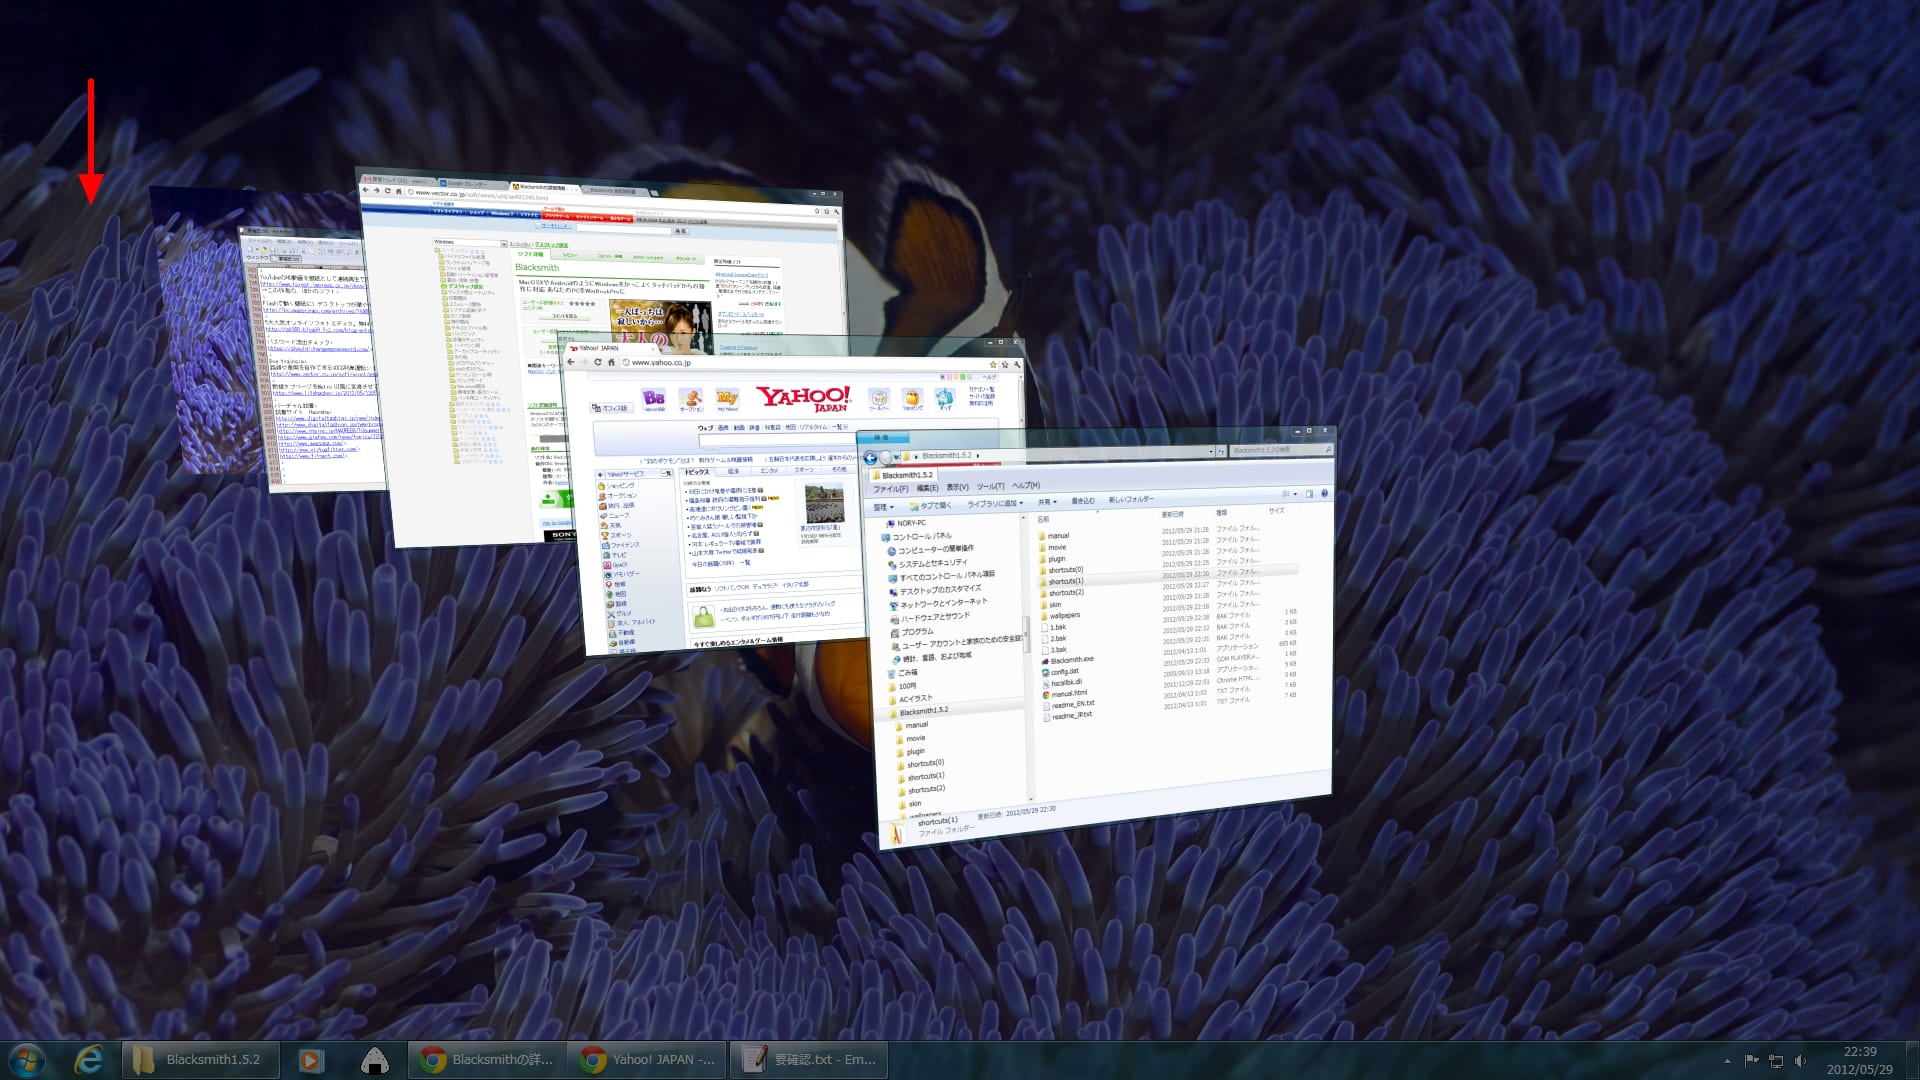Toggle Explorer preview pane icon
1920x1080 pixels.
1309,494
